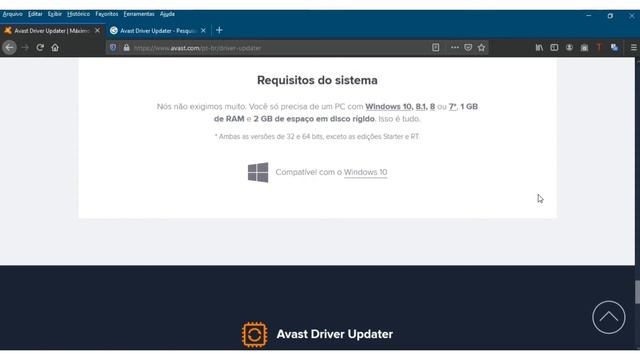Show the sidebars panel
640x360 pixels.
click(554, 48)
